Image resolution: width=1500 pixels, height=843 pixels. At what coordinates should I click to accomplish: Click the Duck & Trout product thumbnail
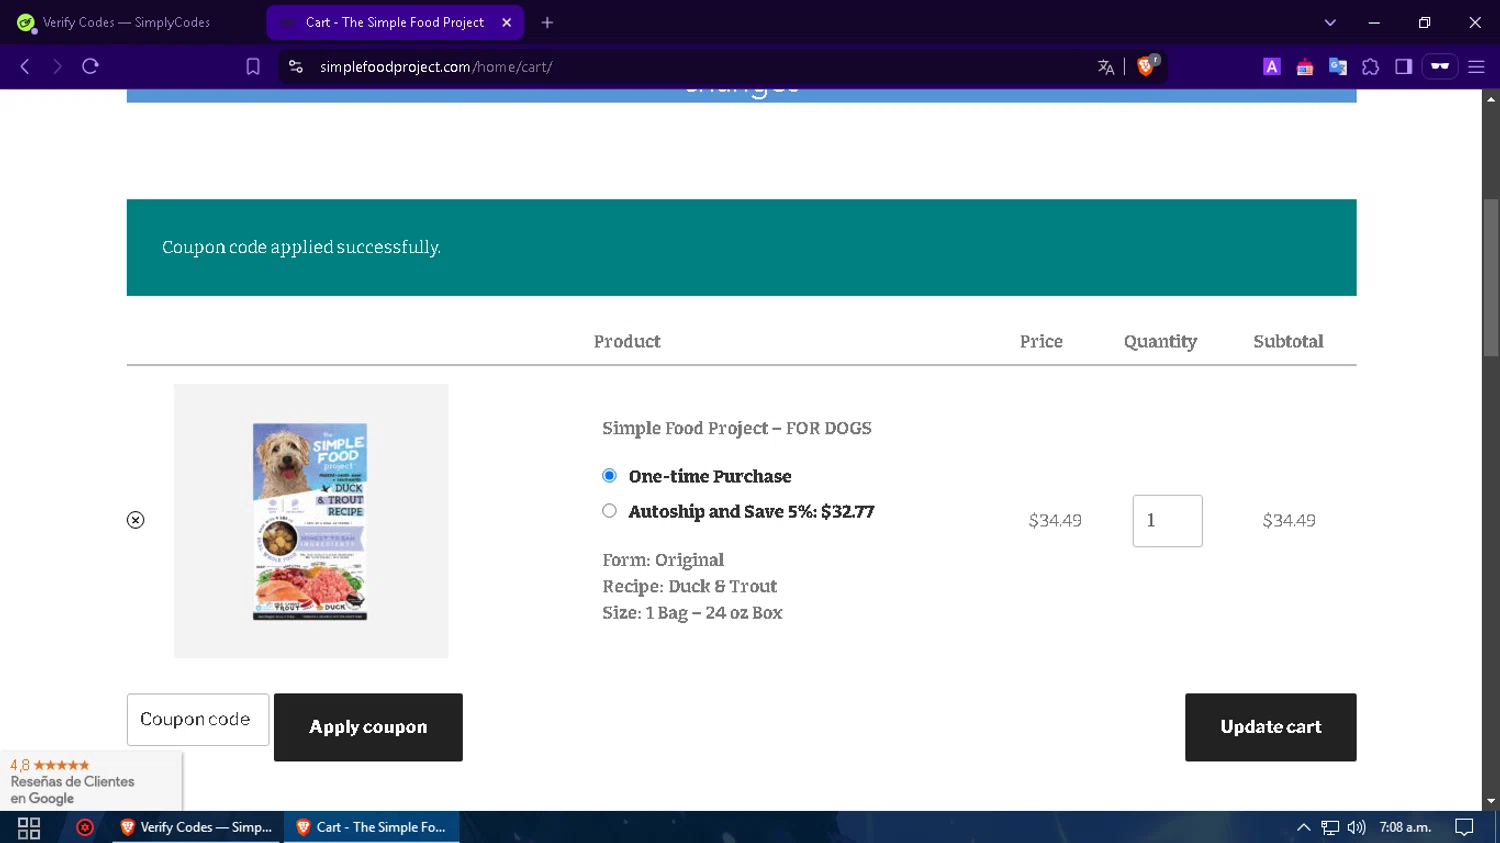click(x=311, y=521)
